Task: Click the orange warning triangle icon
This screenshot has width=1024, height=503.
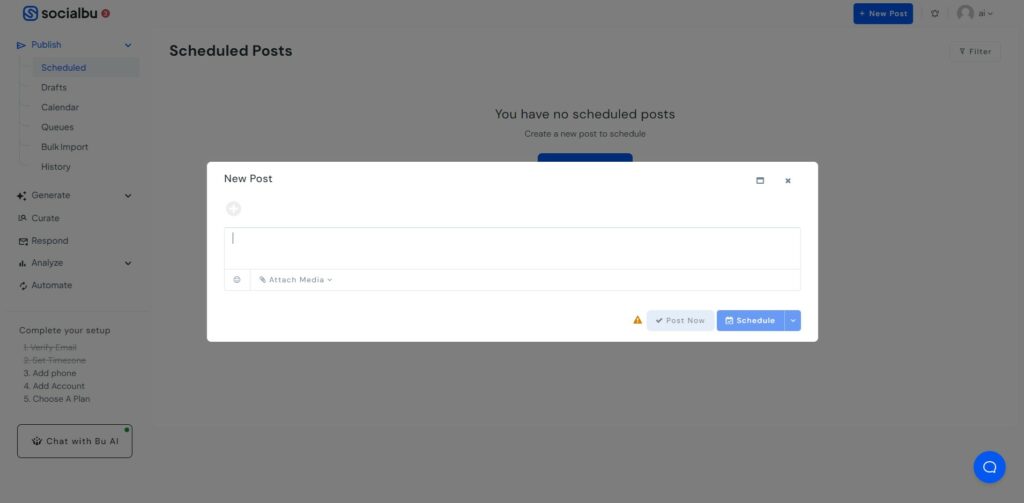Action: (x=637, y=320)
